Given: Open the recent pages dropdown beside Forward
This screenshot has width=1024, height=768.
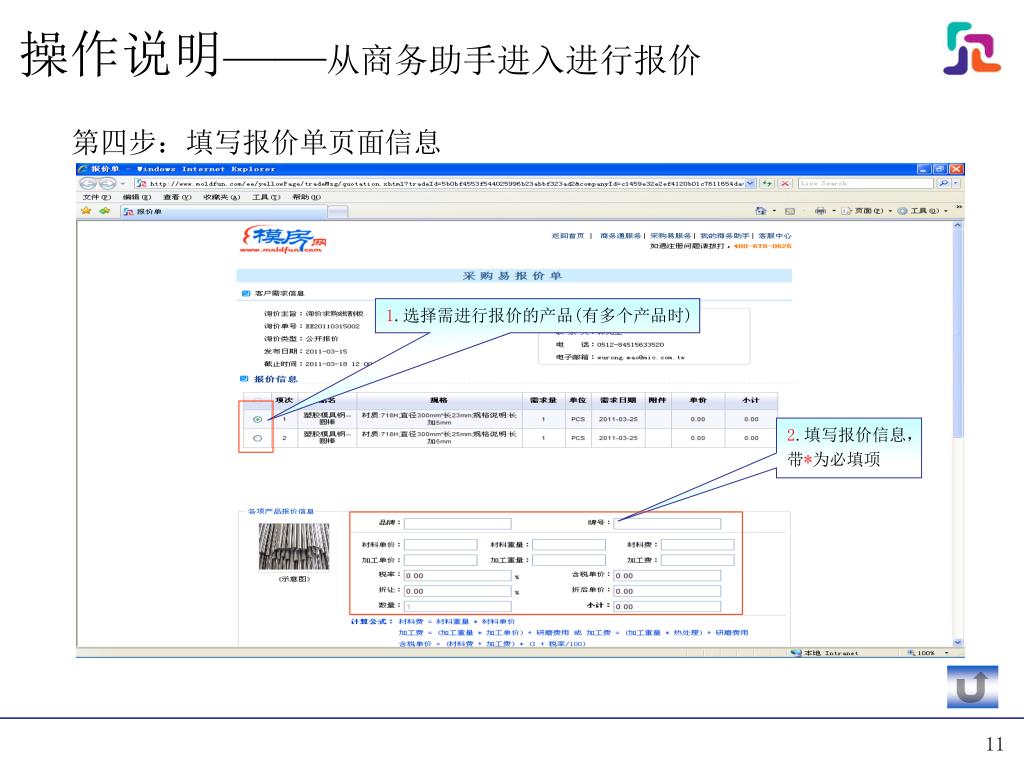Looking at the screenshot, I should tap(122, 184).
